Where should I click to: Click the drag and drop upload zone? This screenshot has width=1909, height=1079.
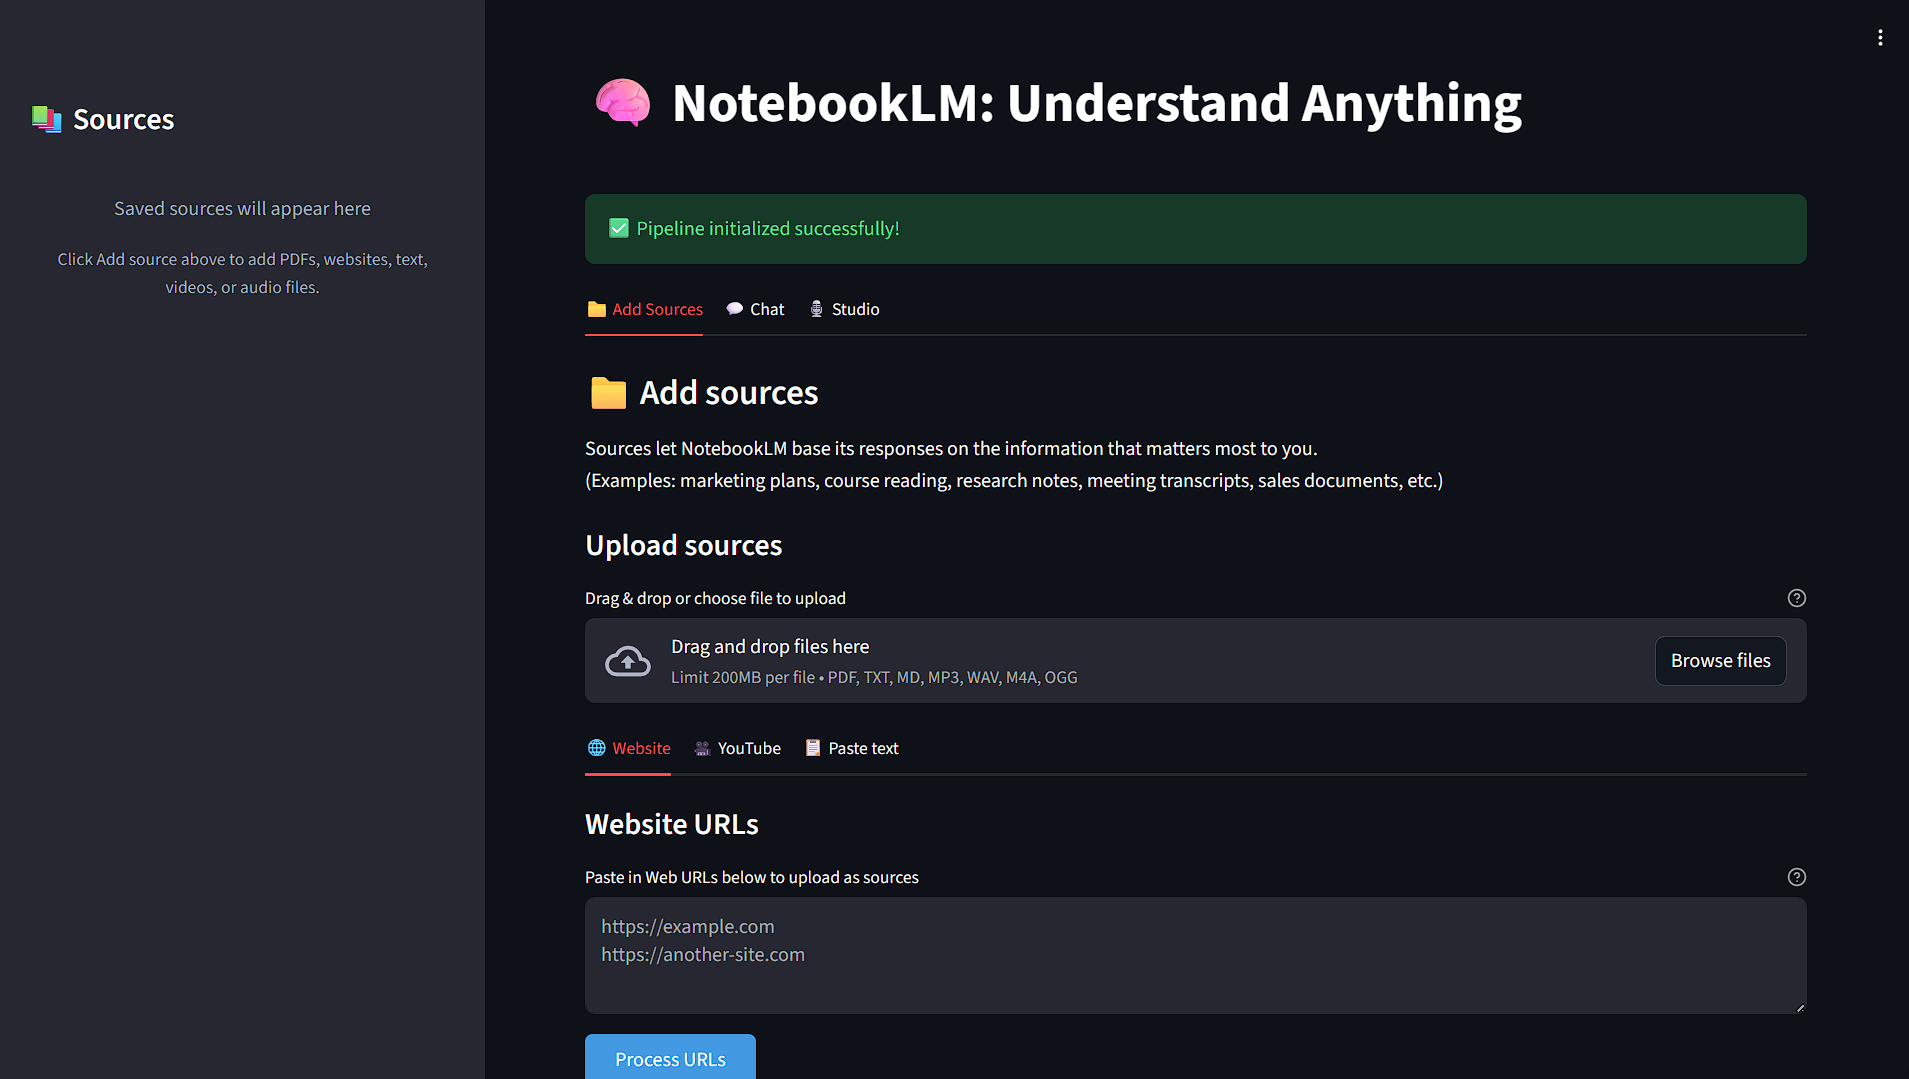(1195, 661)
